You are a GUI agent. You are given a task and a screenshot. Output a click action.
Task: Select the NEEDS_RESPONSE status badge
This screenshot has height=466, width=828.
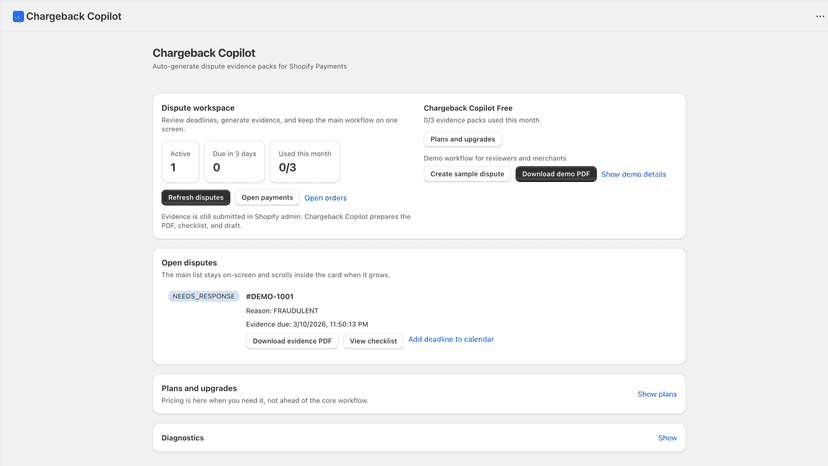tap(203, 296)
